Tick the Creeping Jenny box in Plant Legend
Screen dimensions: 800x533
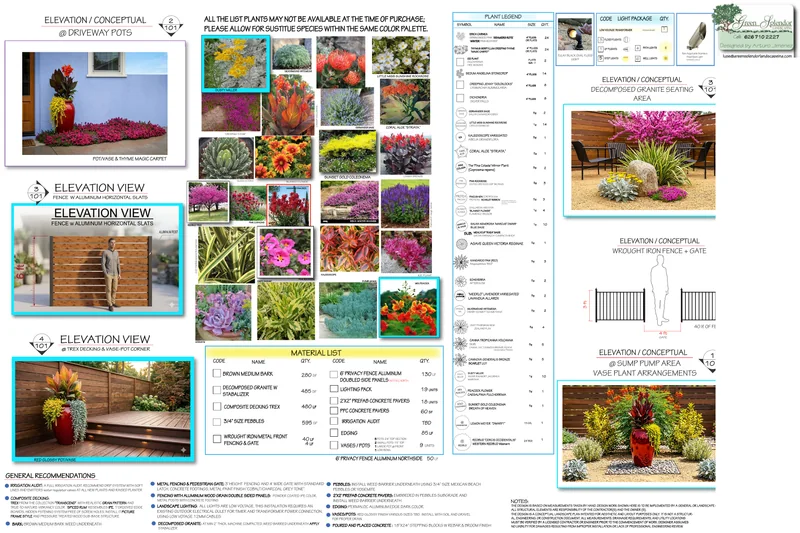coord(460,86)
